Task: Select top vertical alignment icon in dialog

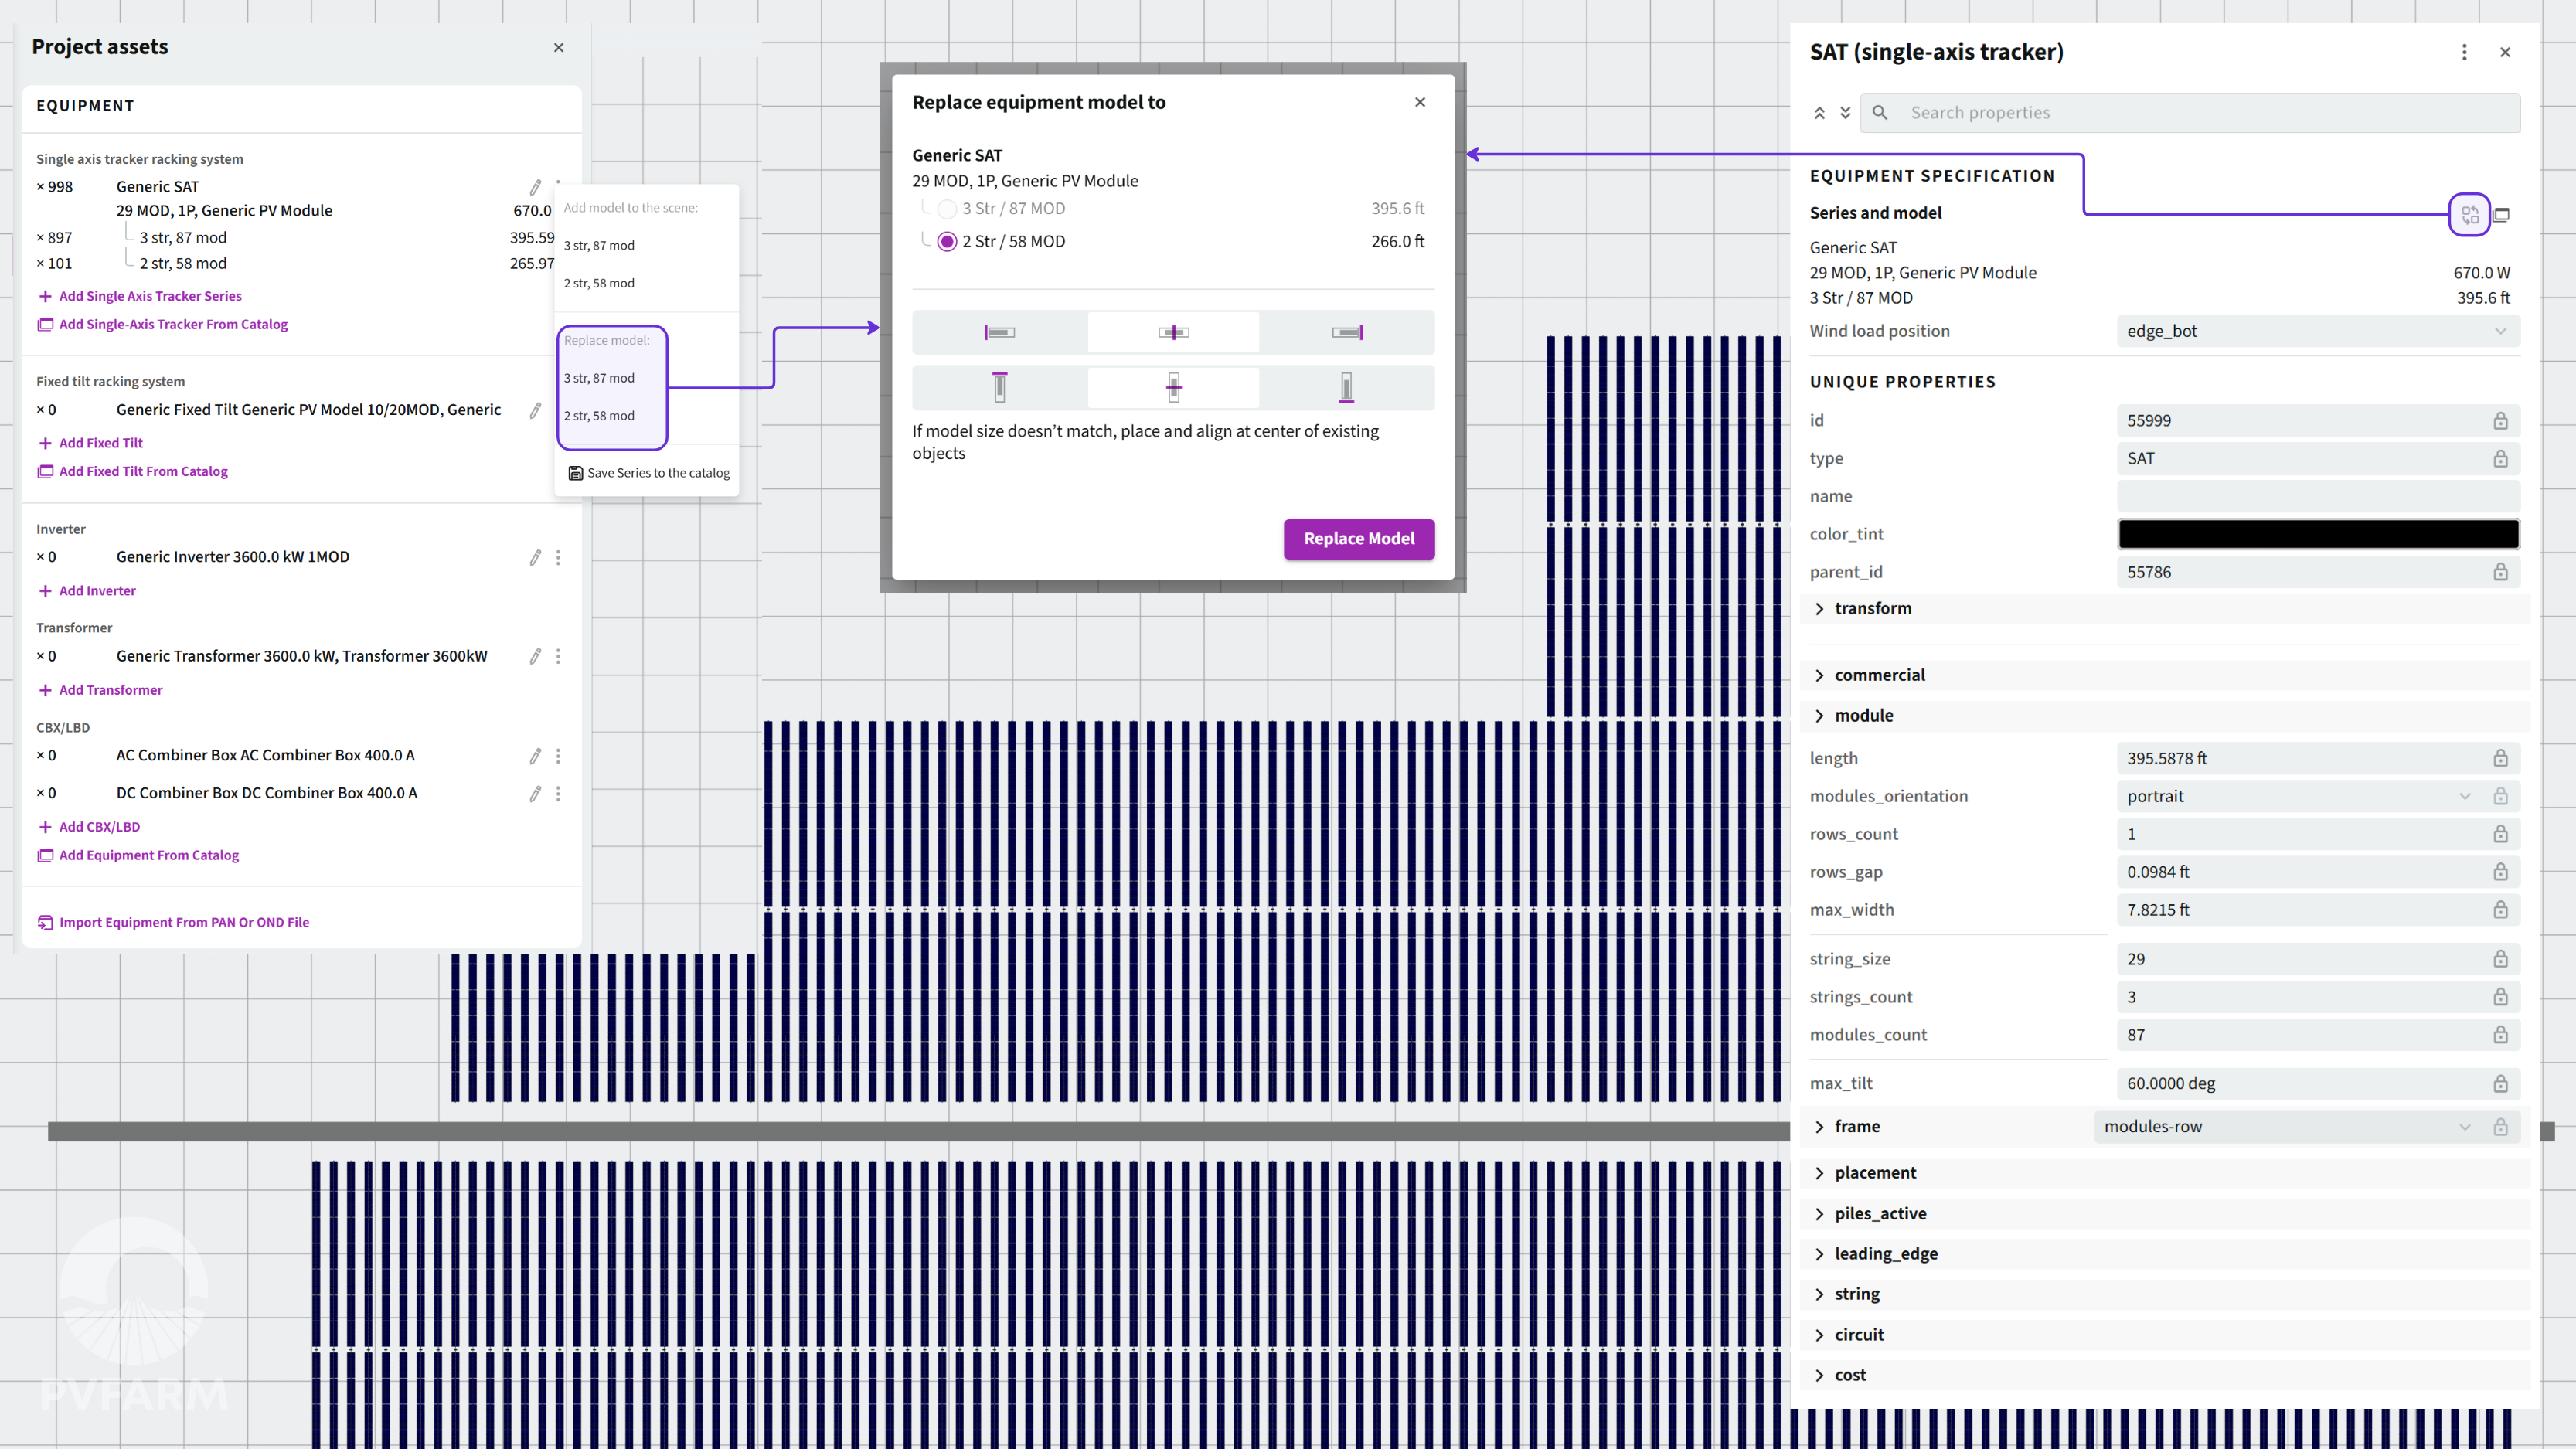Action: 999,387
